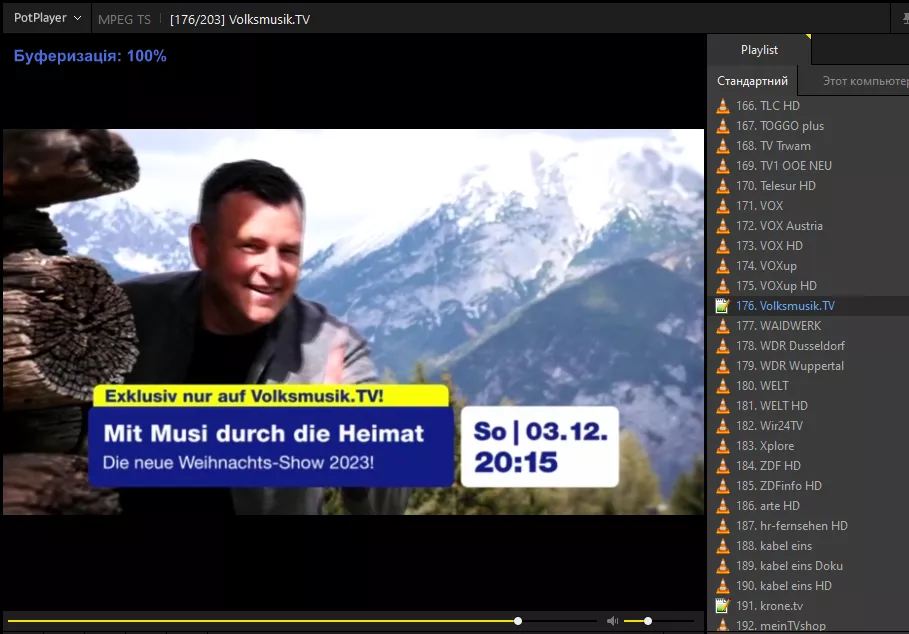Click the VLC icon beside arte HD
Image resolution: width=909 pixels, height=634 pixels.
[722, 505]
